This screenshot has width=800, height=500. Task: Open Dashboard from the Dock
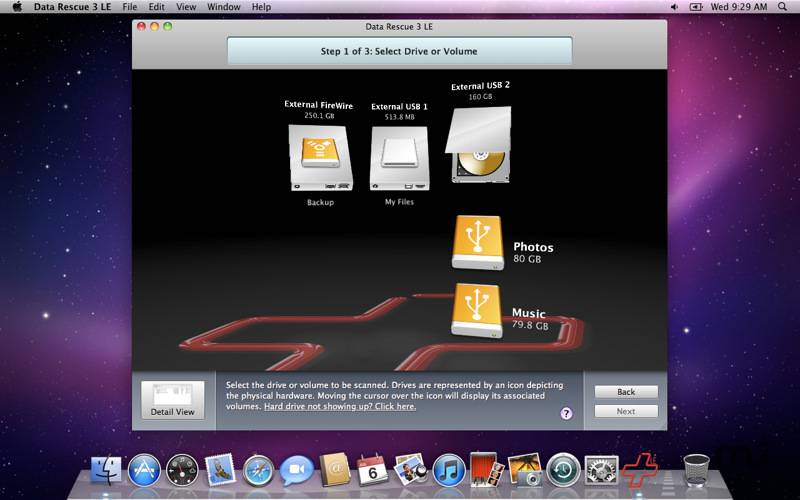point(182,470)
